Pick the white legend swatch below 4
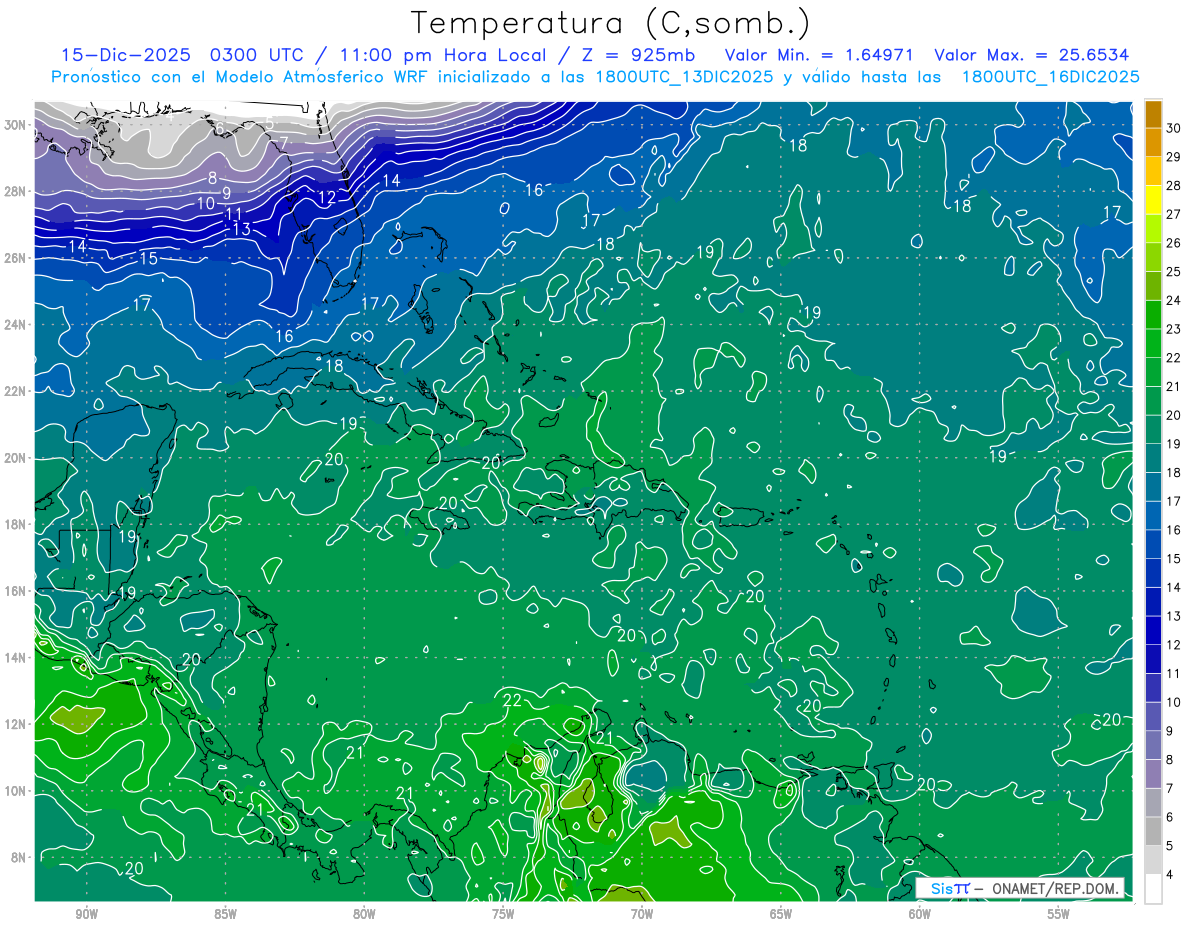Image resolution: width=1200 pixels, height=927 pixels. (1153, 889)
